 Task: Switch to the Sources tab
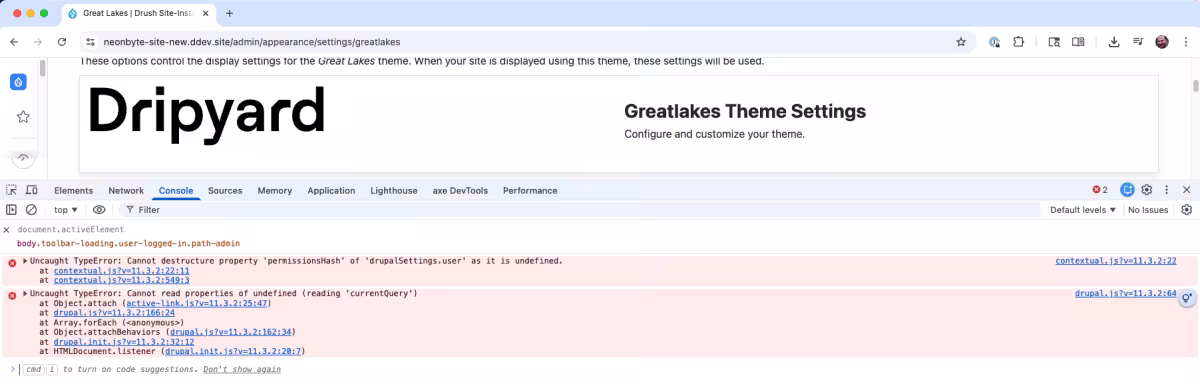pyautogui.click(x=225, y=190)
